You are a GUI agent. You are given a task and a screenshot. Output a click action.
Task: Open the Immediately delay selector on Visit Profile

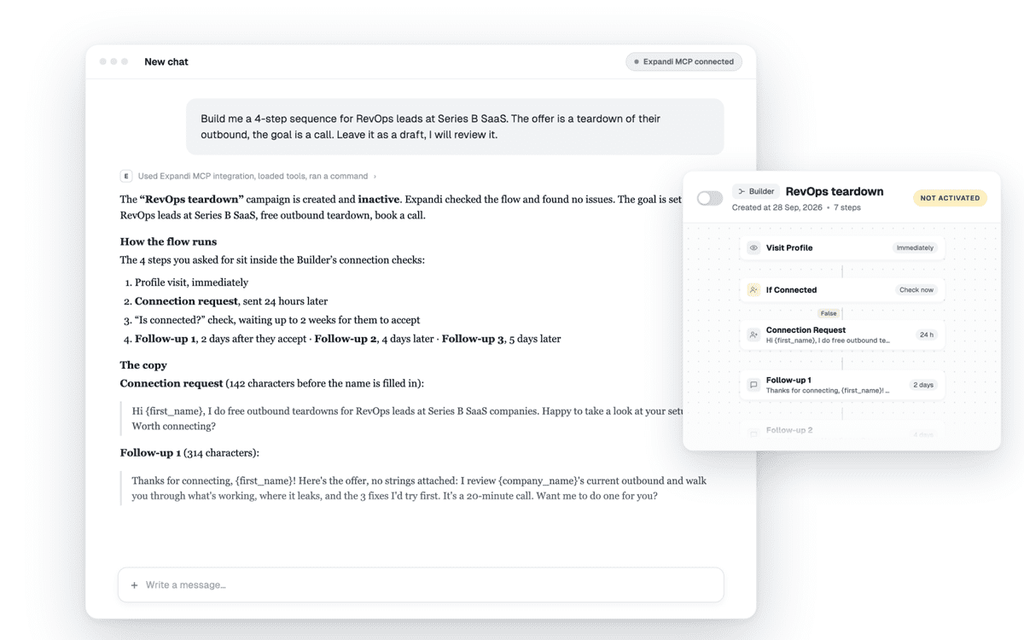(x=915, y=248)
